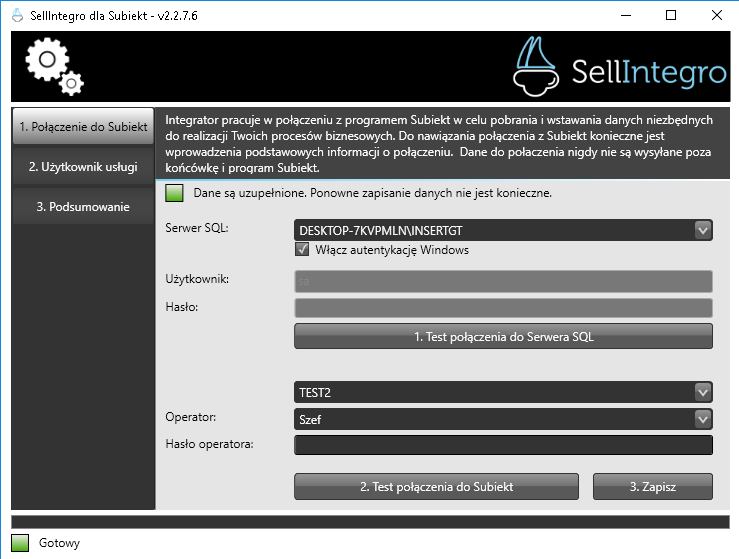Open the 2. Użytkownik usługi tab

[83, 167]
